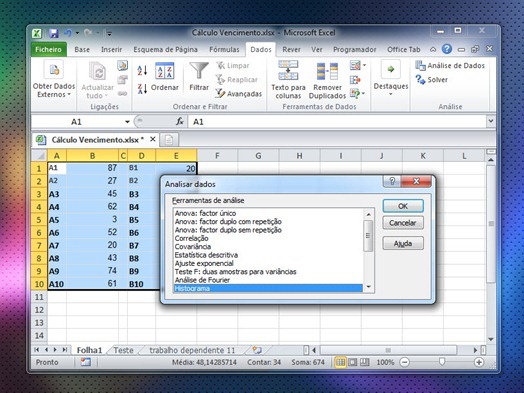Screen dimensions: 524x393
Task: Click the insert worksheet icon after sheet tabs
Action: point(257,350)
